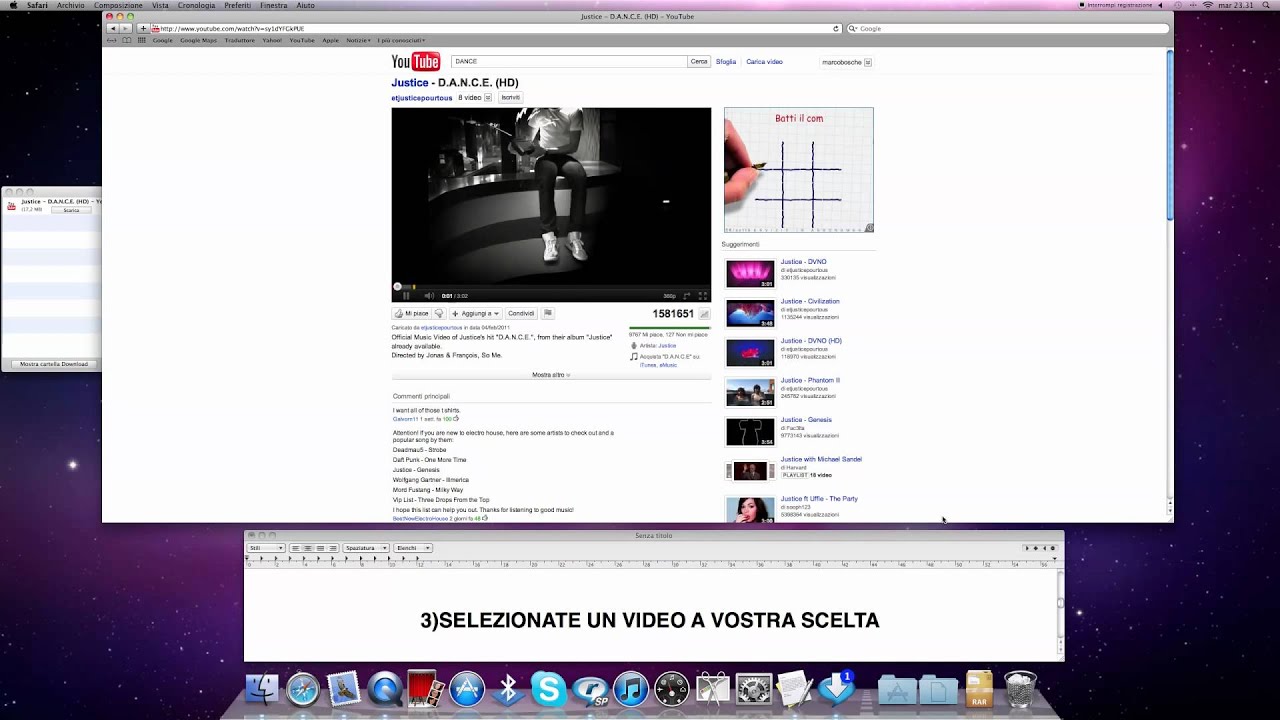Flag the video with the flag icon
Viewport: 1280px width, 720px height.
tap(547, 313)
